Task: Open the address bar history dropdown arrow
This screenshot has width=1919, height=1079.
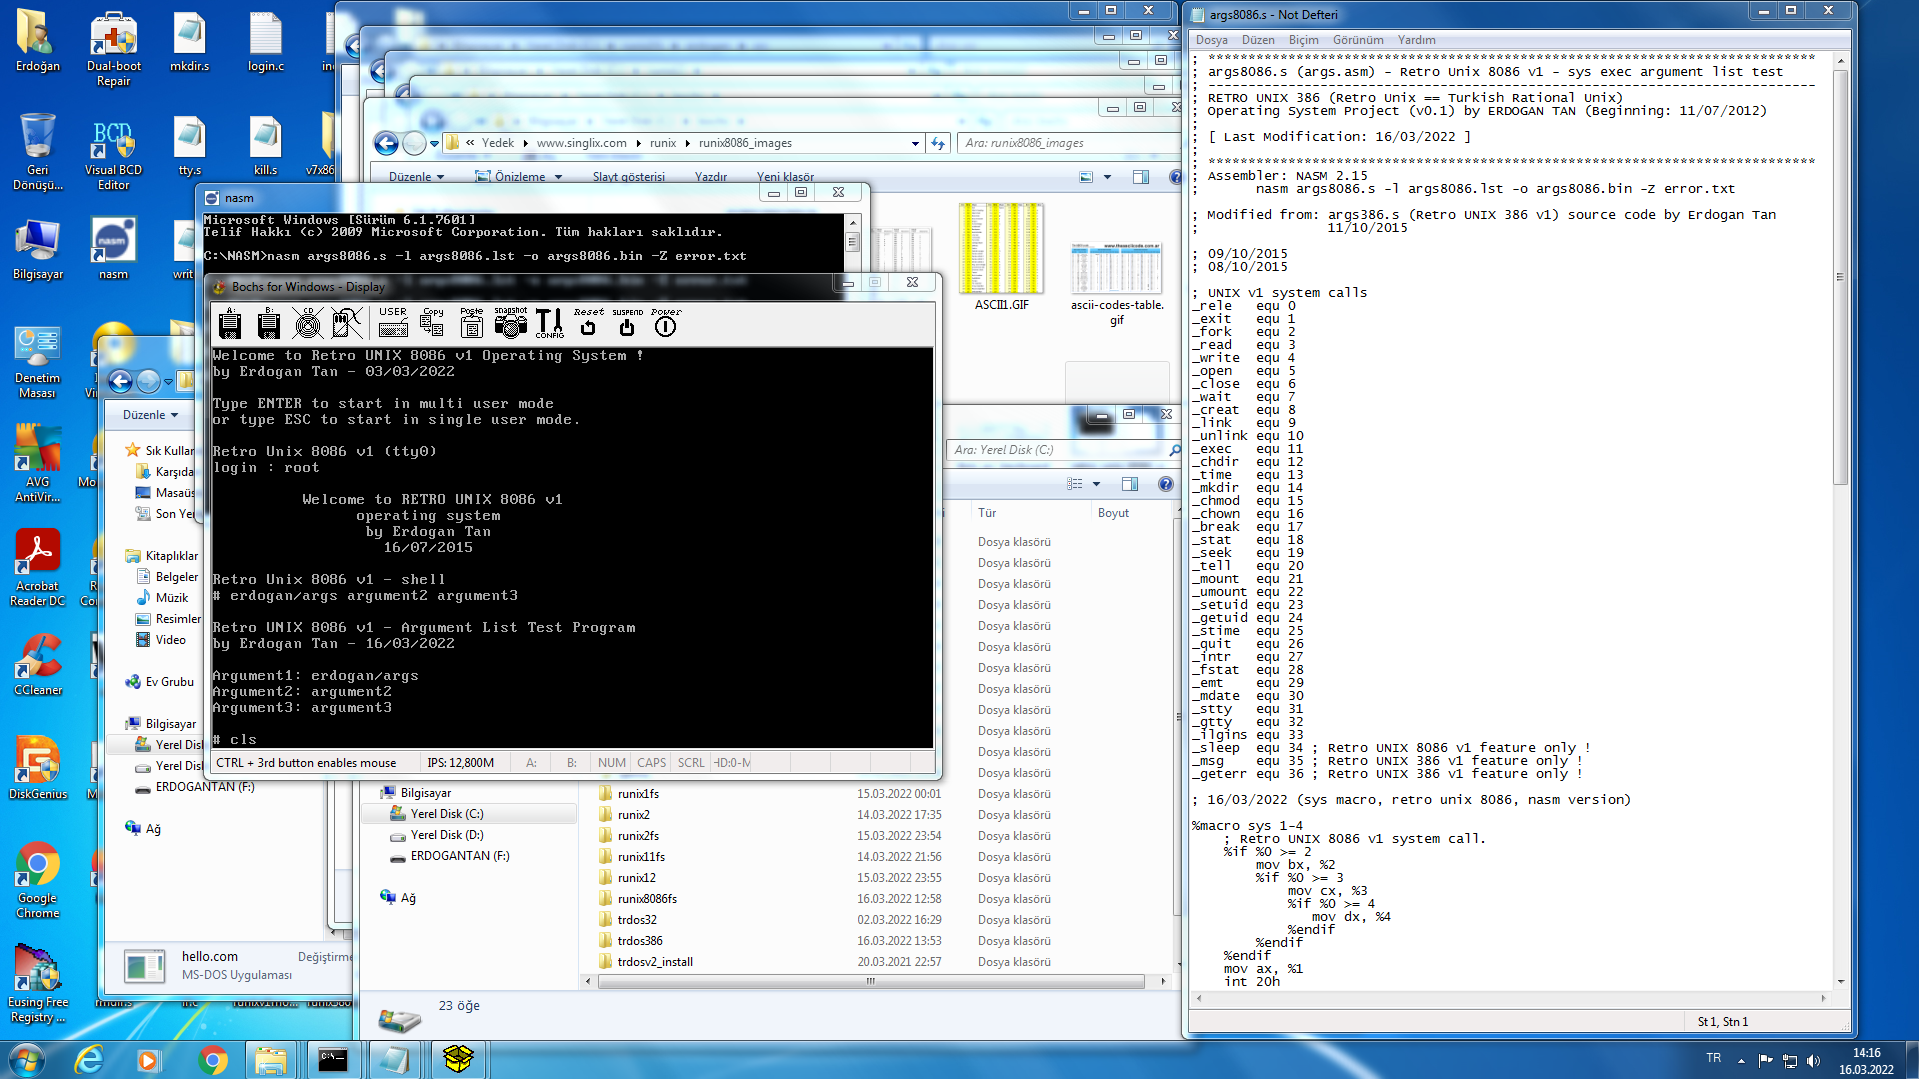Action: [914, 144]
